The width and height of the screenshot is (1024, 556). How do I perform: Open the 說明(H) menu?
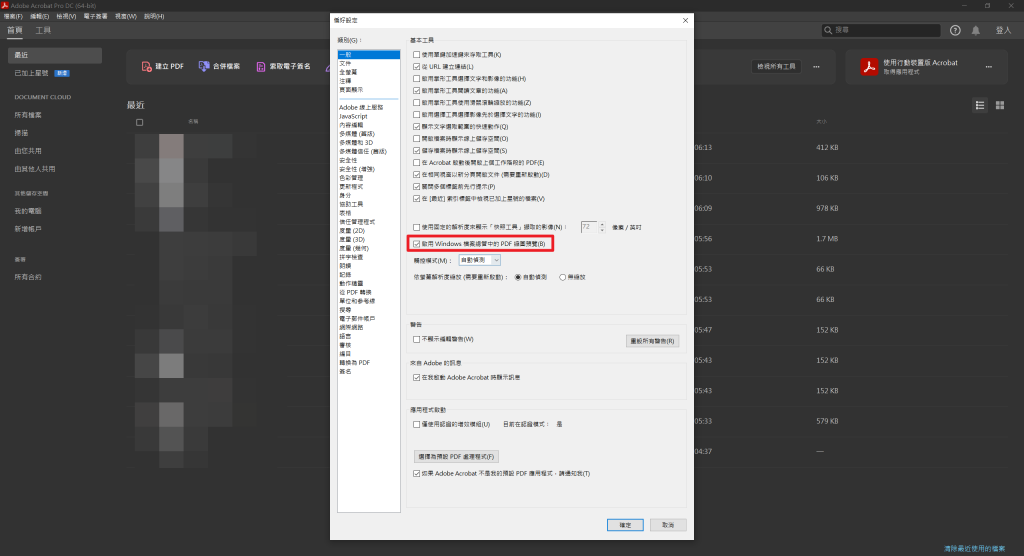[x=154, y=16]
